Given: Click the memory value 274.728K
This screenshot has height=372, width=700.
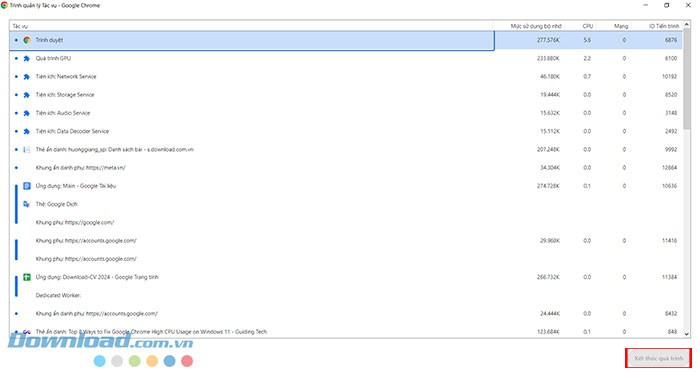Looking at the screenshot, I should click(548, 186).
